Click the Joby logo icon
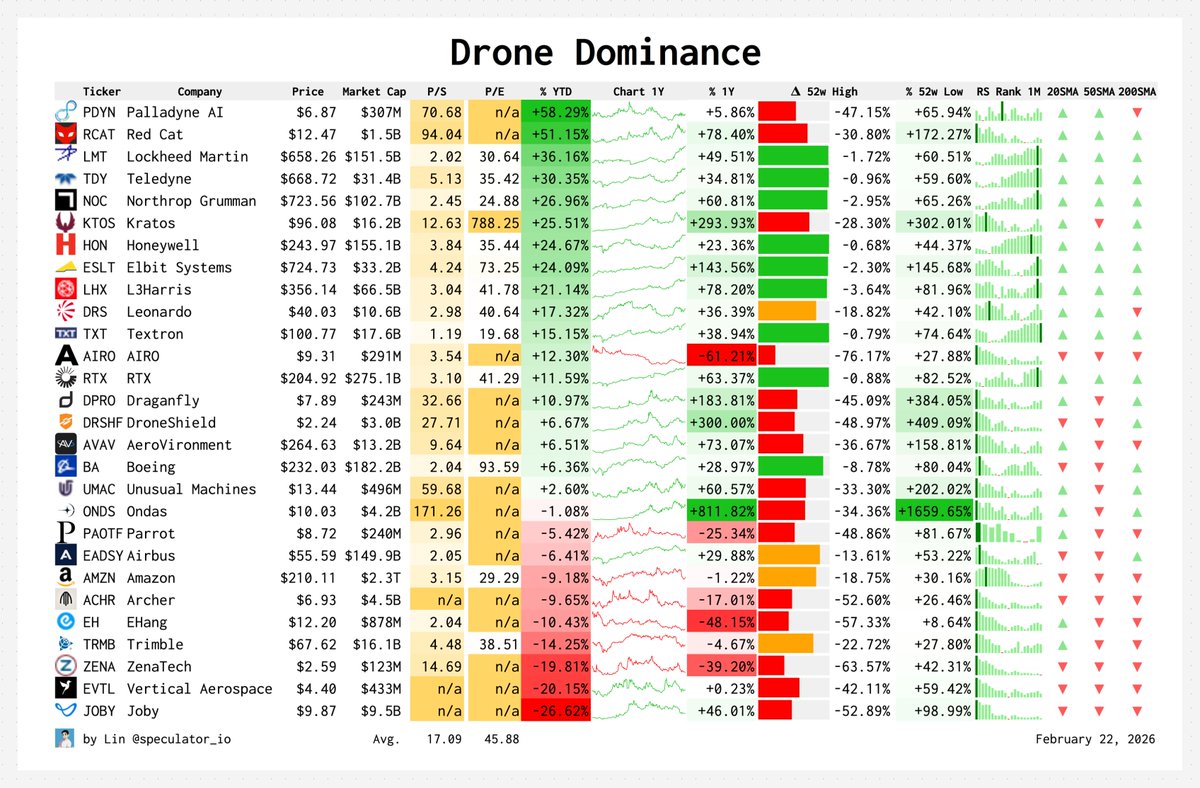 [66, 710]
